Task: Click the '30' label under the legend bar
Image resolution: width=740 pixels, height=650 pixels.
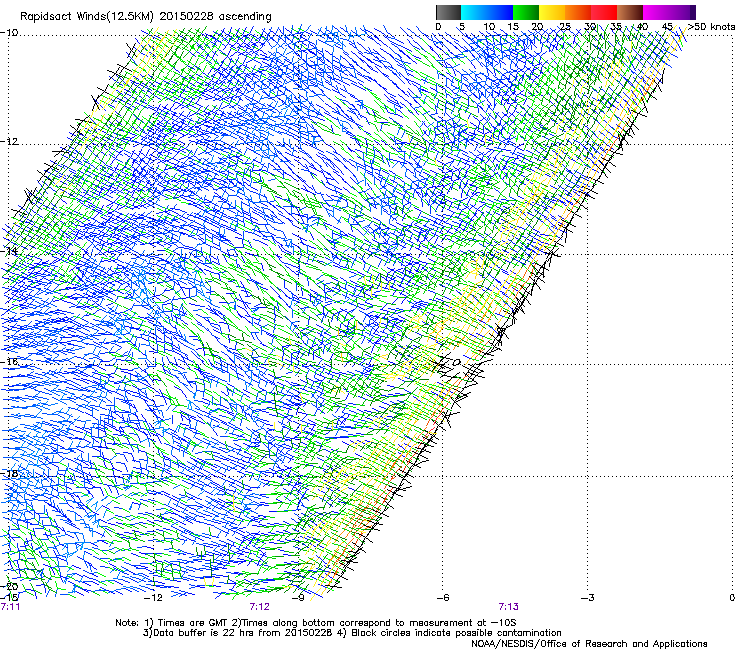Action: pos(590,26)
